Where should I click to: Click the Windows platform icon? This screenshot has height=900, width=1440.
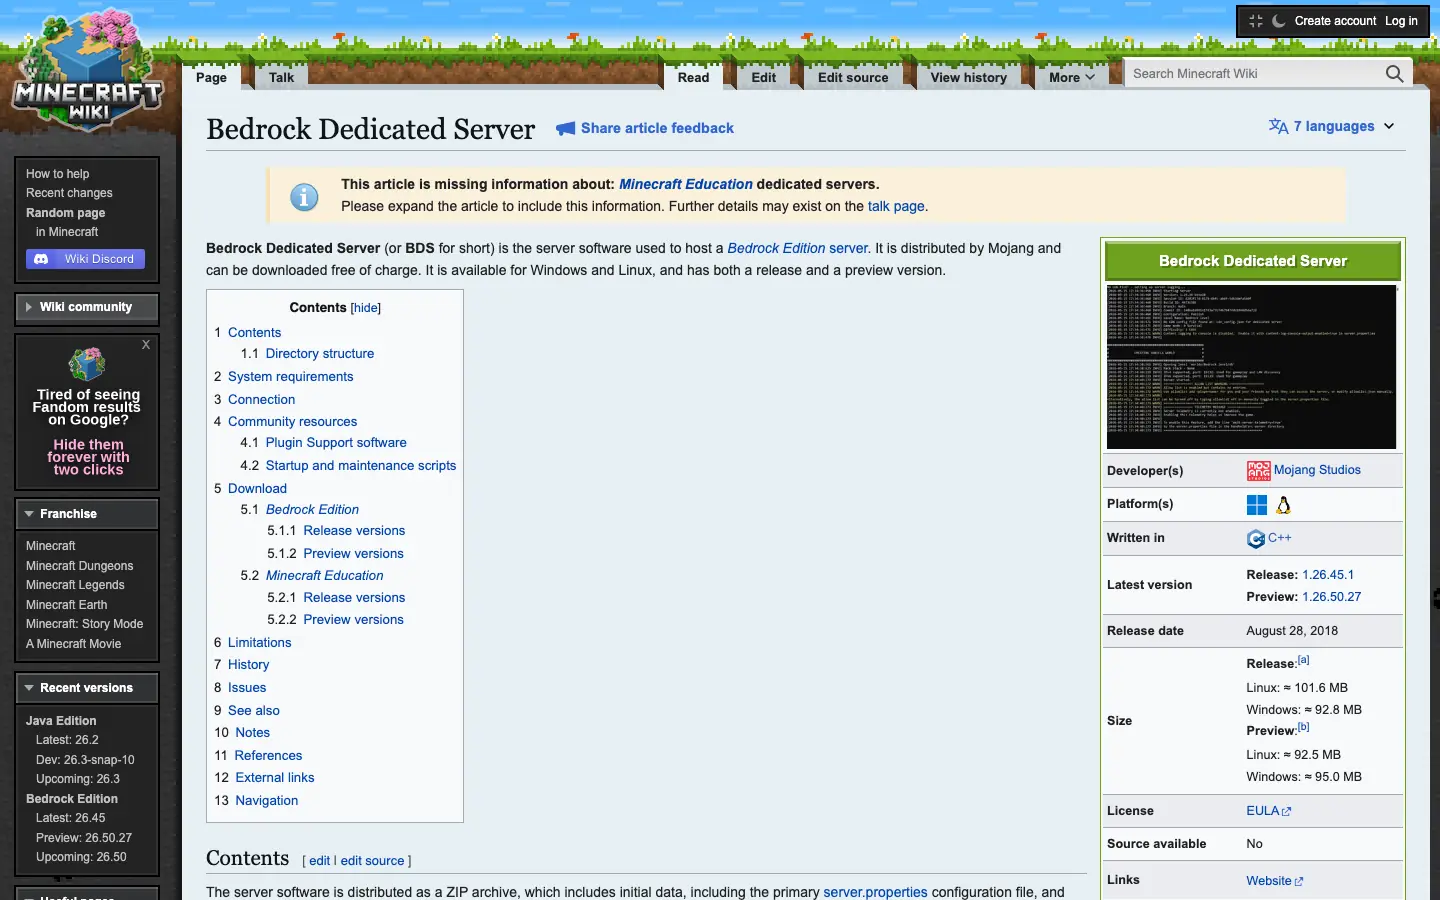click(x=1257, y=505)
